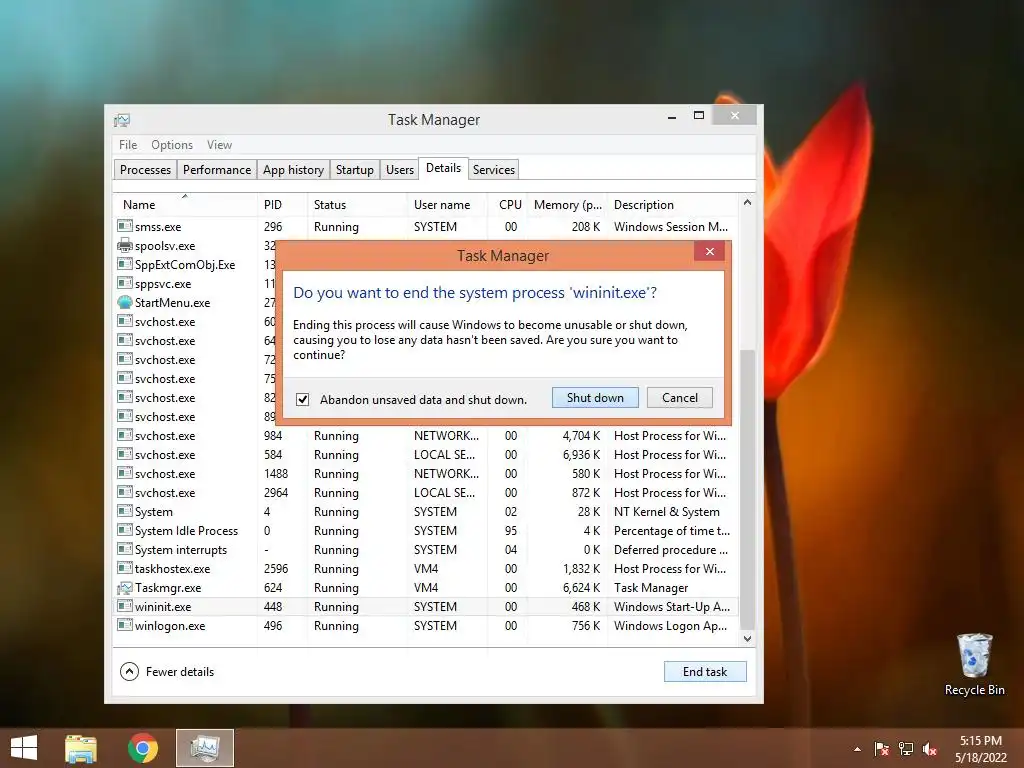Click the taskhostex.exe process icon
This screenshot has height=768, width=1024.
pos(125,568)
